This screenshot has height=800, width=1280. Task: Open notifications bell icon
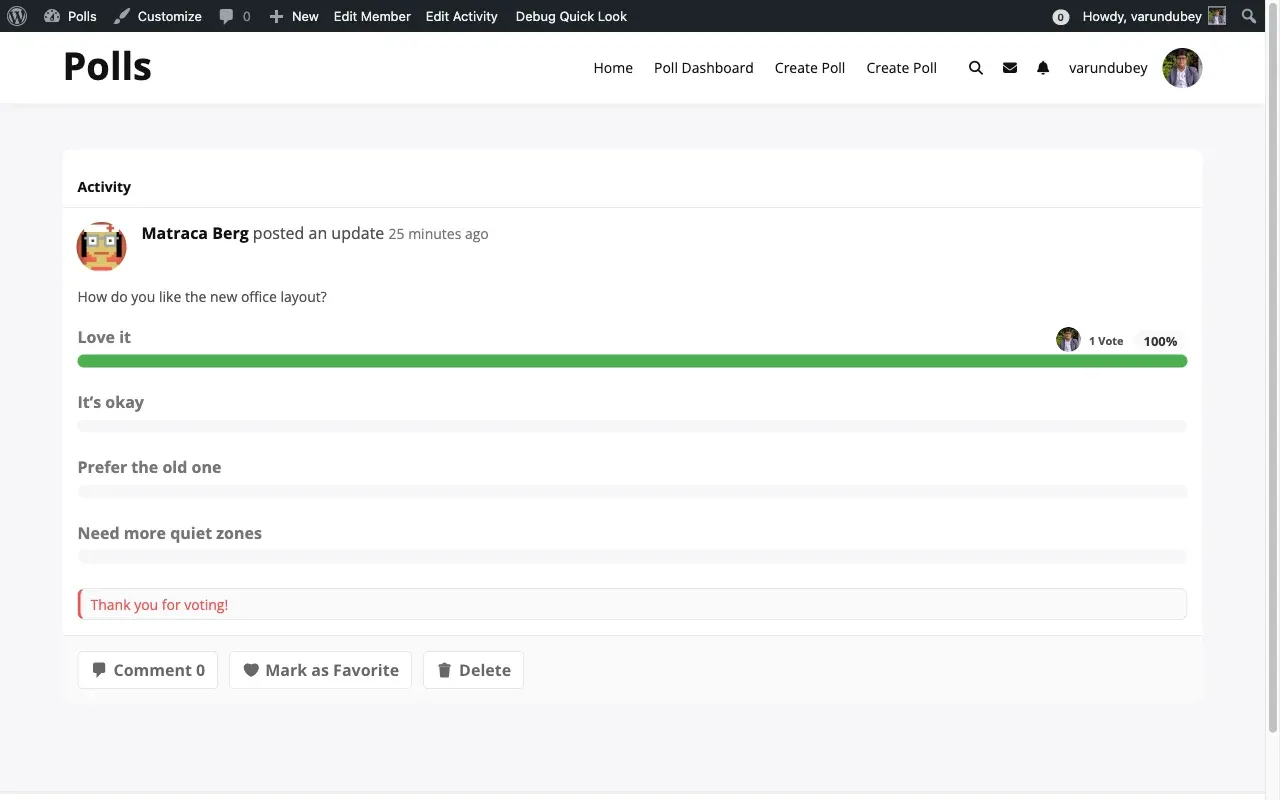click(1043, 68)
